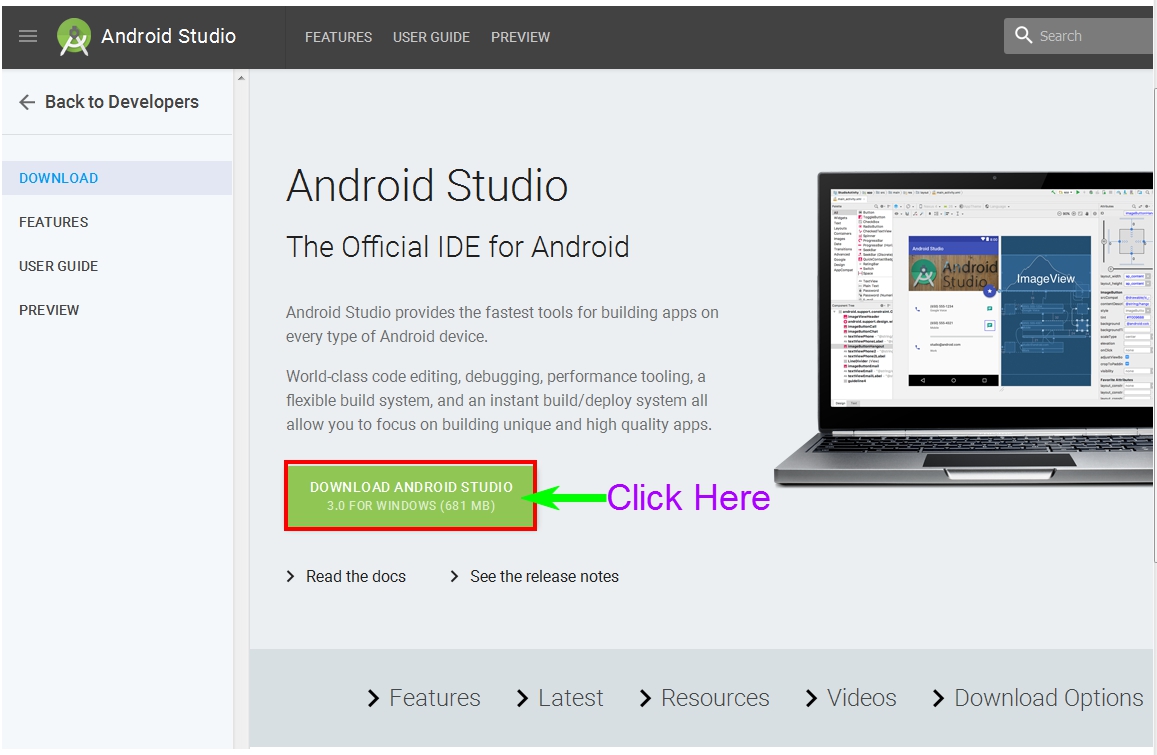Click the arrow icon next to Resources
Viewport: 1157px width, 755px height.
[644, 698]
